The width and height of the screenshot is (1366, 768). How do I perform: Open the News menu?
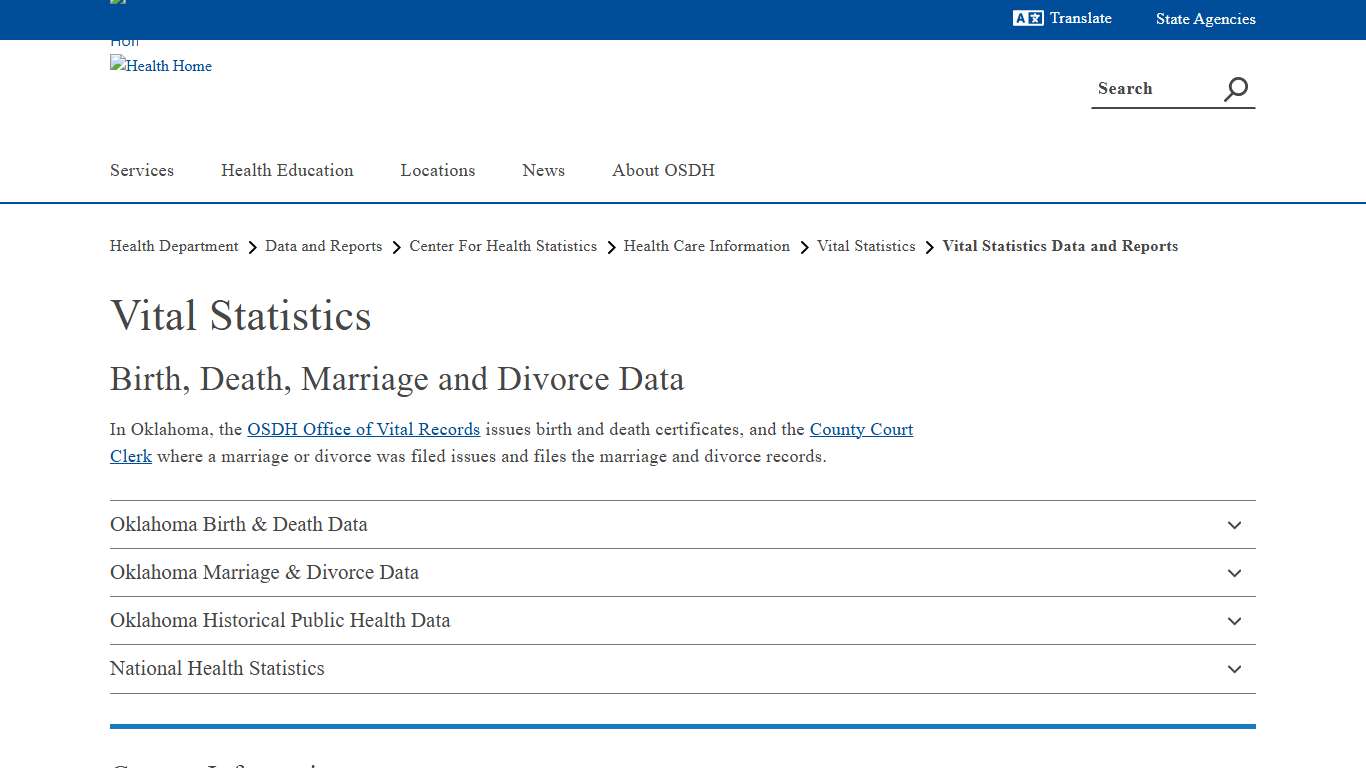[x=543, y=170]
